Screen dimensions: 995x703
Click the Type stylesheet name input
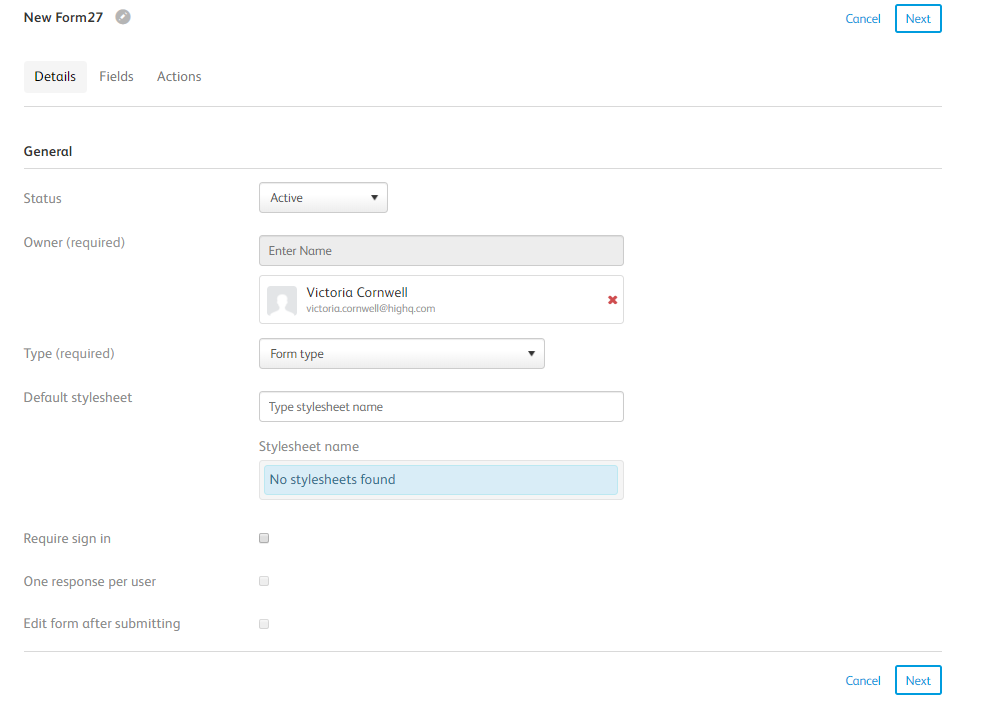coord(441,407)
